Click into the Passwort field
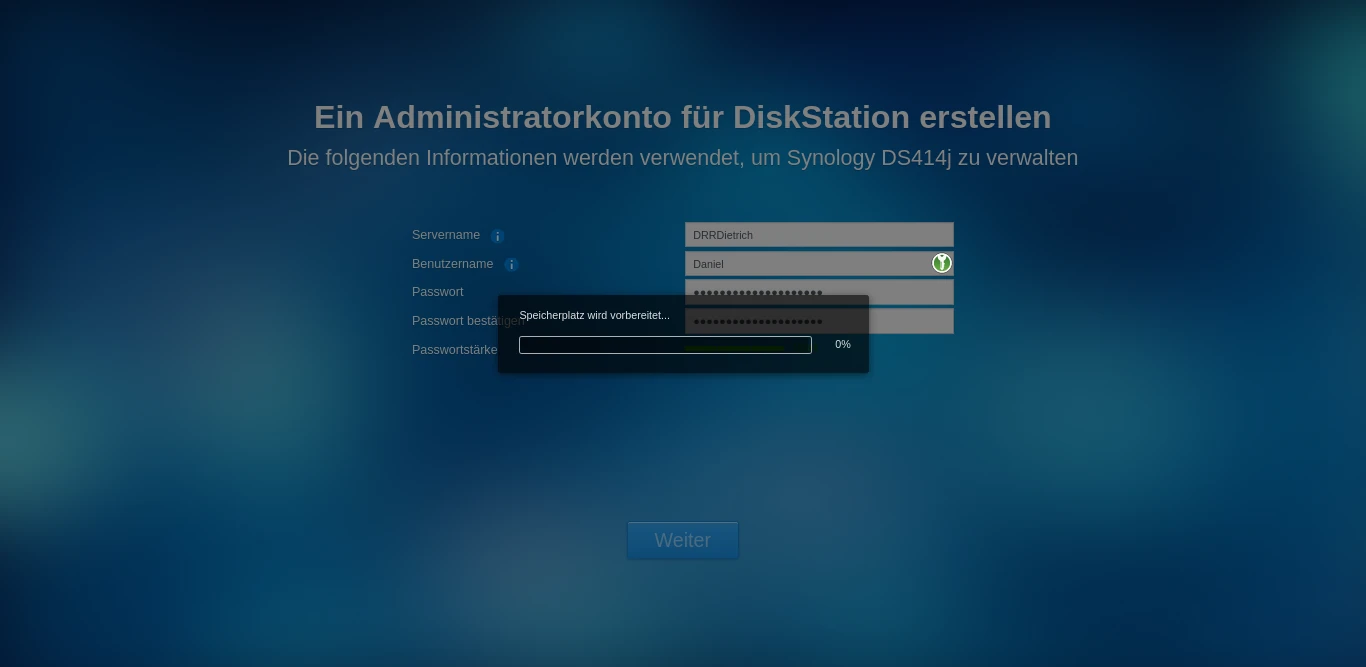 pos(819,292)
